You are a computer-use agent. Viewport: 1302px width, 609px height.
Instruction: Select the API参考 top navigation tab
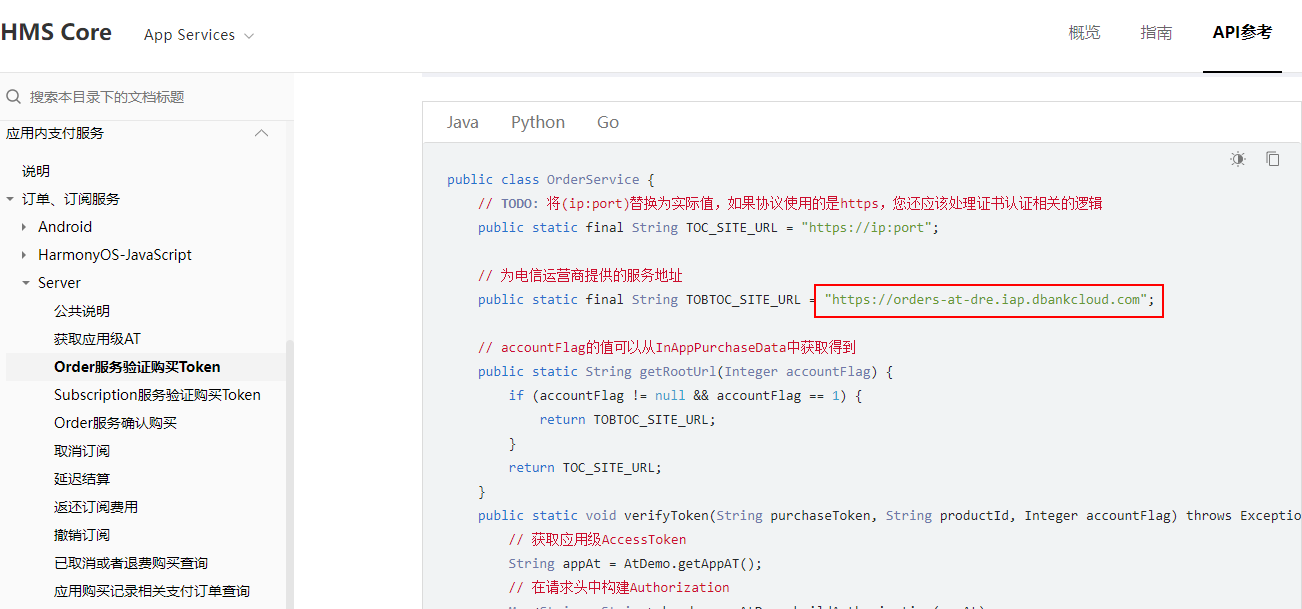coord(1242,33)
